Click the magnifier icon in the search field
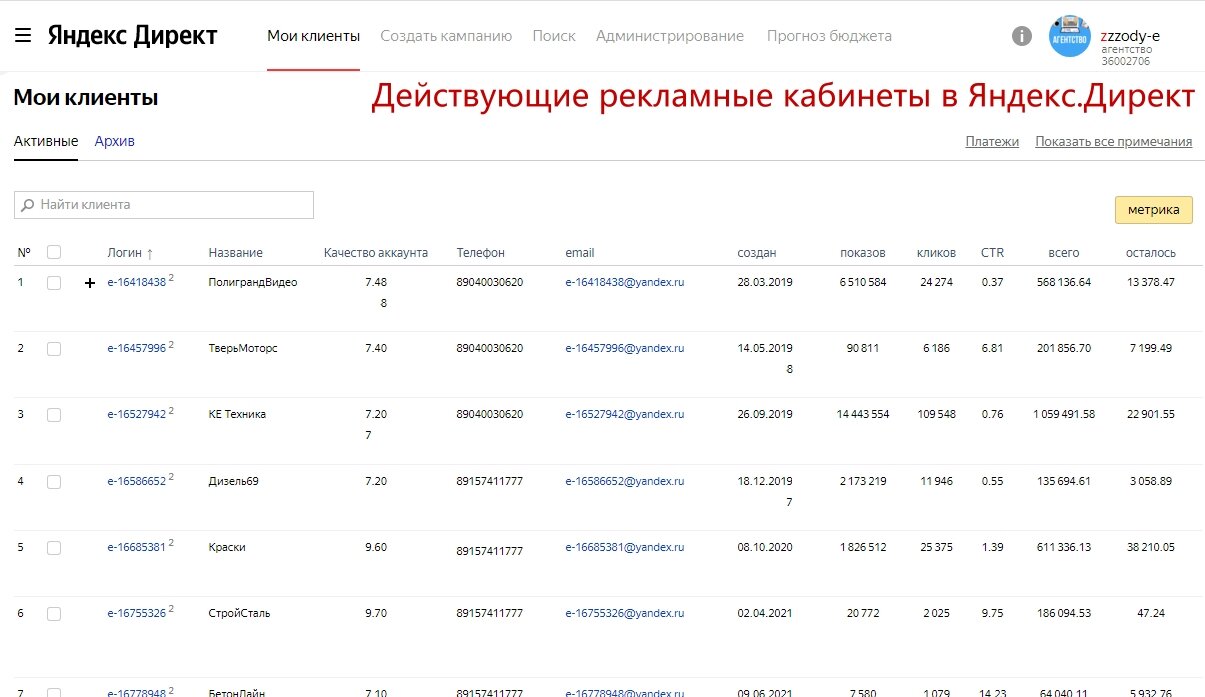This screenshot has height=697, width=1205. [27, 204]
